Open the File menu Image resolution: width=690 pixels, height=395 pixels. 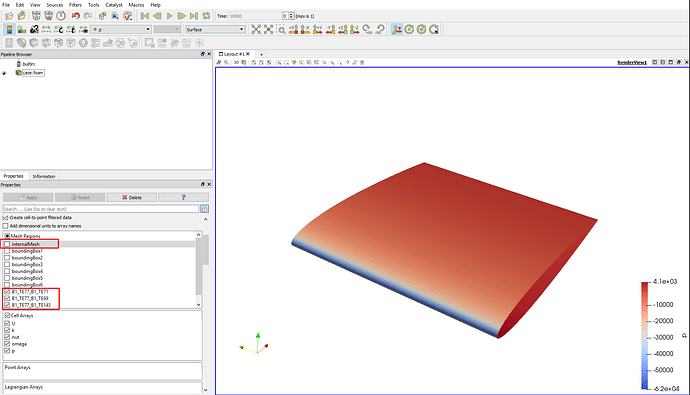(x=6, y=5)
